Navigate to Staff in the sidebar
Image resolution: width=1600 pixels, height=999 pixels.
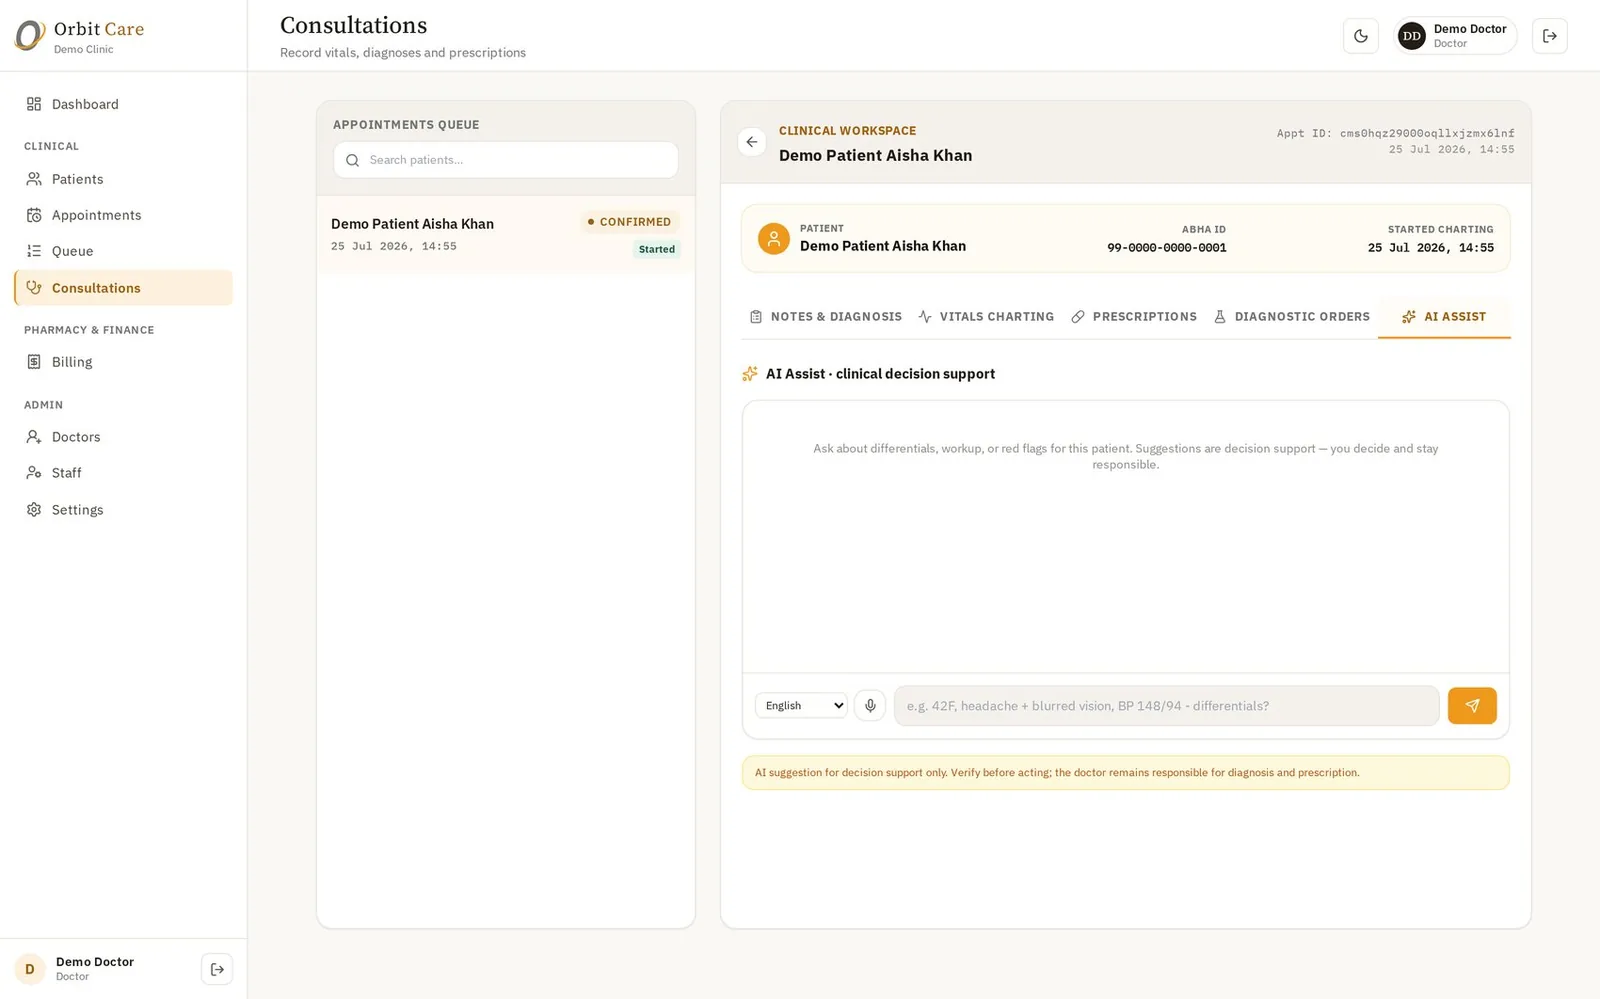point(123,473)
